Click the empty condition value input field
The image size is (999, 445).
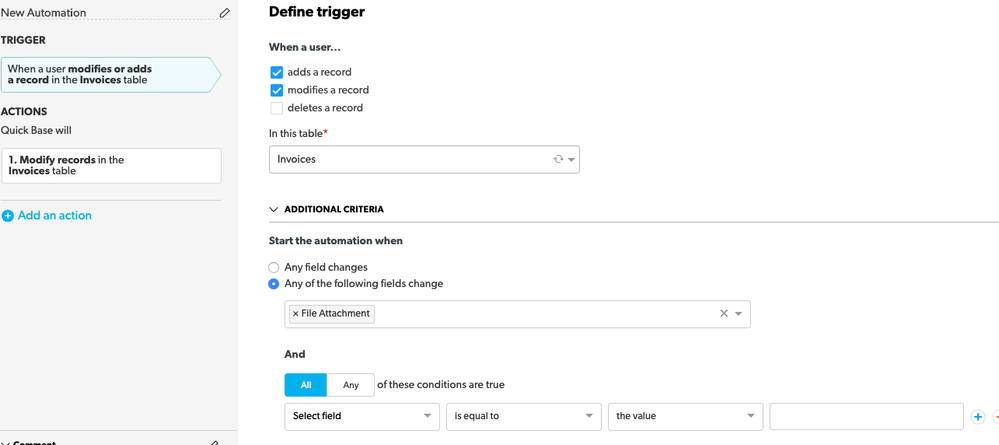pos(866,416)
